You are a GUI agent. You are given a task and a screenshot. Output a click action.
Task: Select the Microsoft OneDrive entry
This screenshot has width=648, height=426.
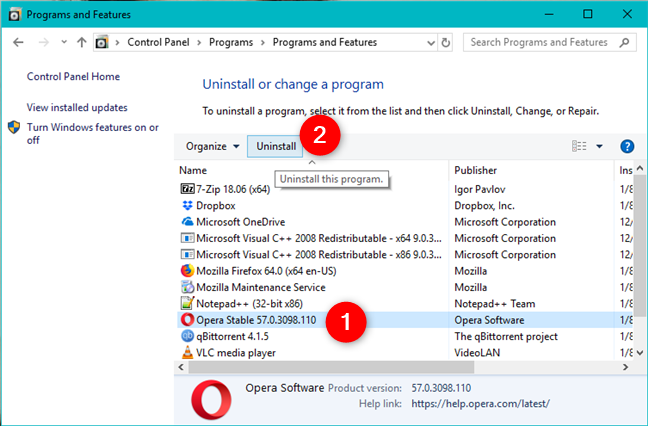tap(405, 221)
